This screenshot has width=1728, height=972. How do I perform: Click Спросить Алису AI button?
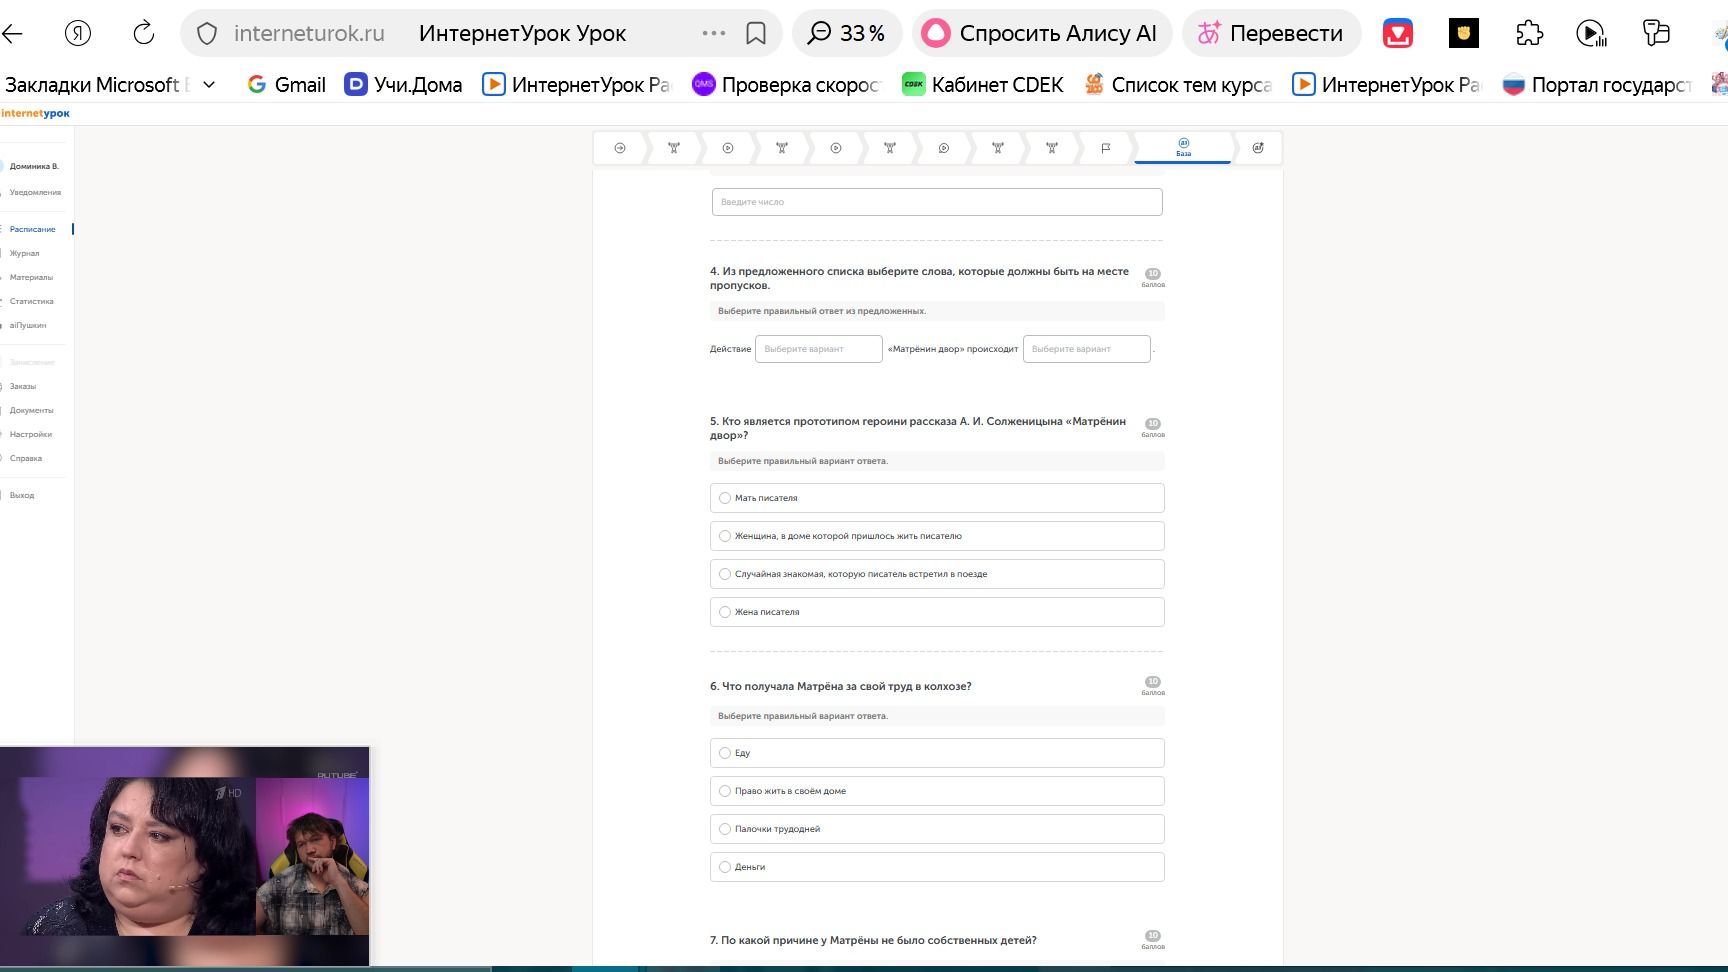coord(1041,33)
